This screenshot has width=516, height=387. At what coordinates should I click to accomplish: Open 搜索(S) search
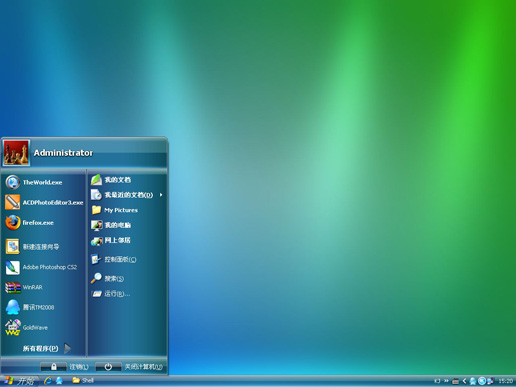coord(127,278)
